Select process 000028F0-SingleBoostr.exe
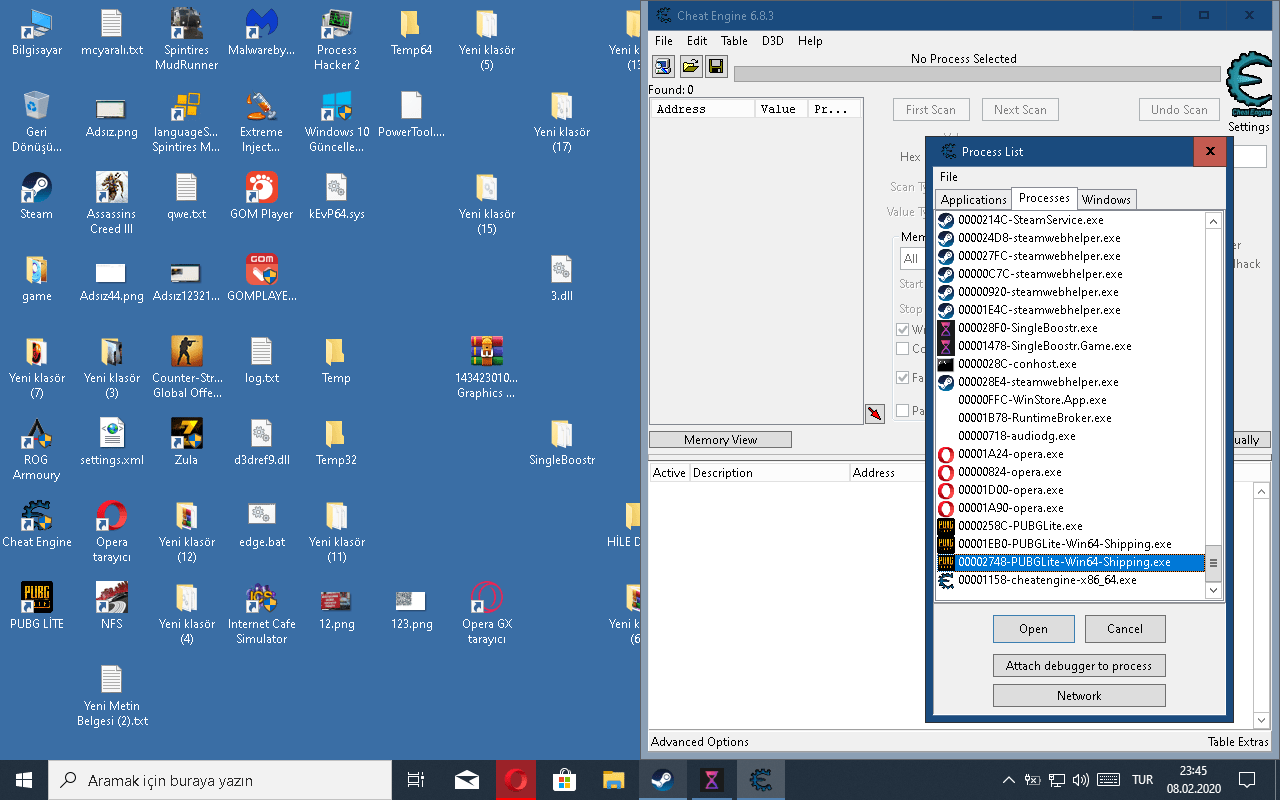The width and height of the screenshot is (1280, 800). tap(1070, 328)
